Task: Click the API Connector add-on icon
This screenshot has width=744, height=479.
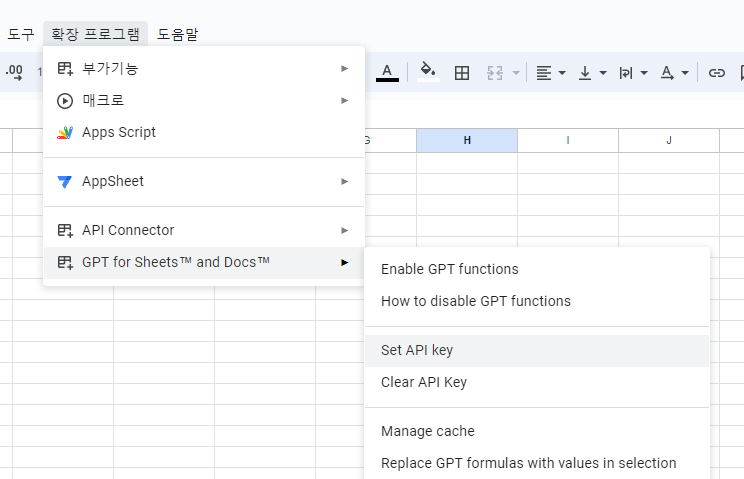Action: tap(65, 230)
